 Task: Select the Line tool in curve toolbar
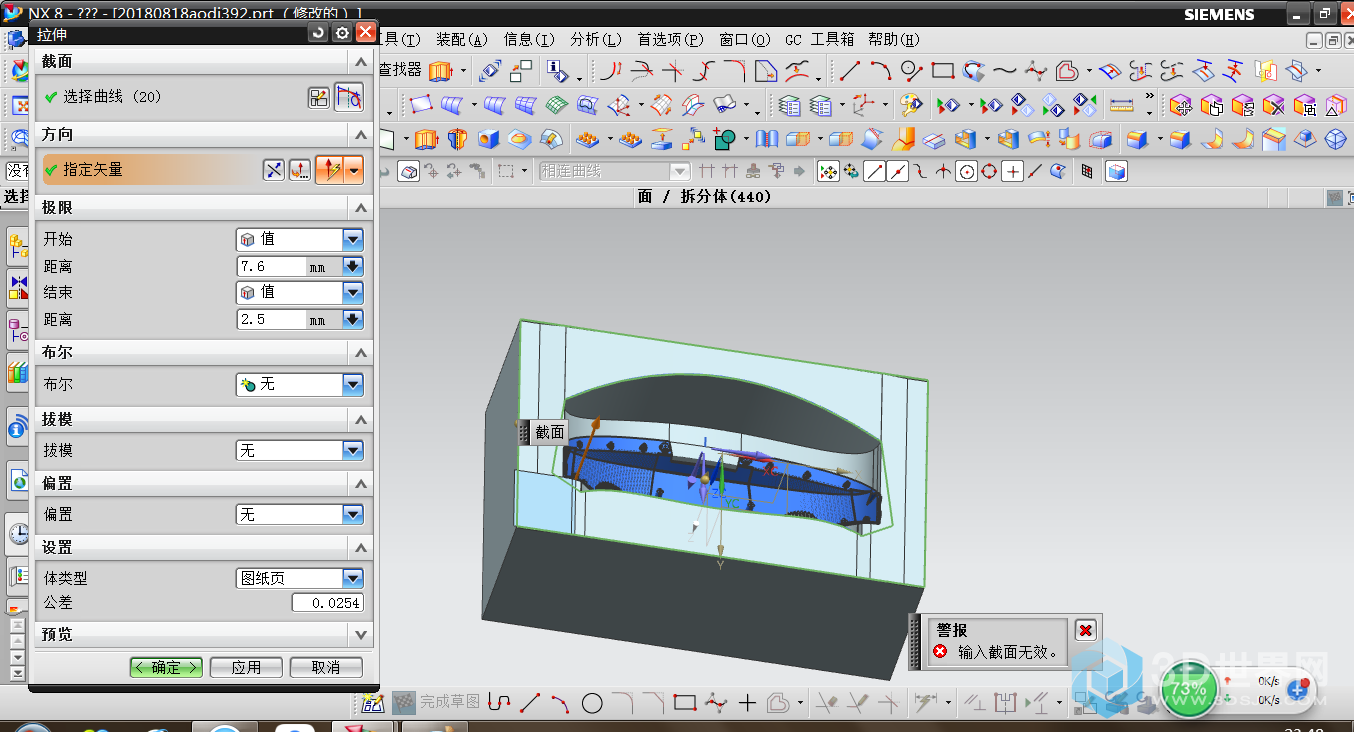tap(849, 71)
